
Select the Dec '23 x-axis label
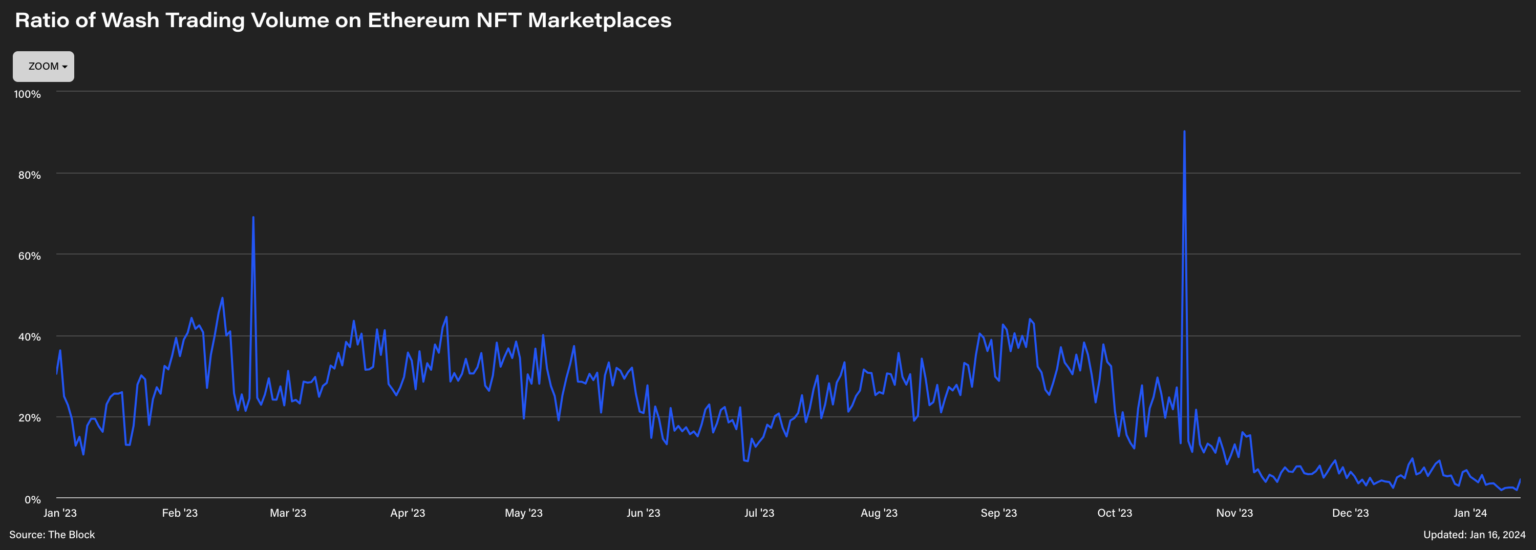[1350, 513]
